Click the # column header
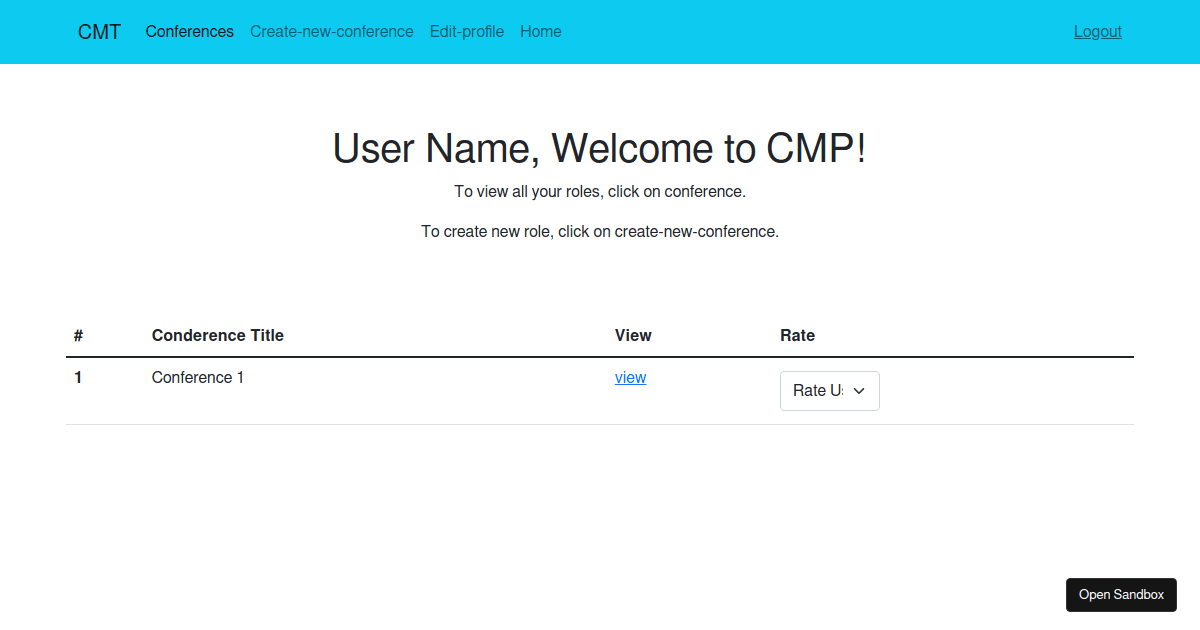The image size is (1200, 630). tap(78, 335)
